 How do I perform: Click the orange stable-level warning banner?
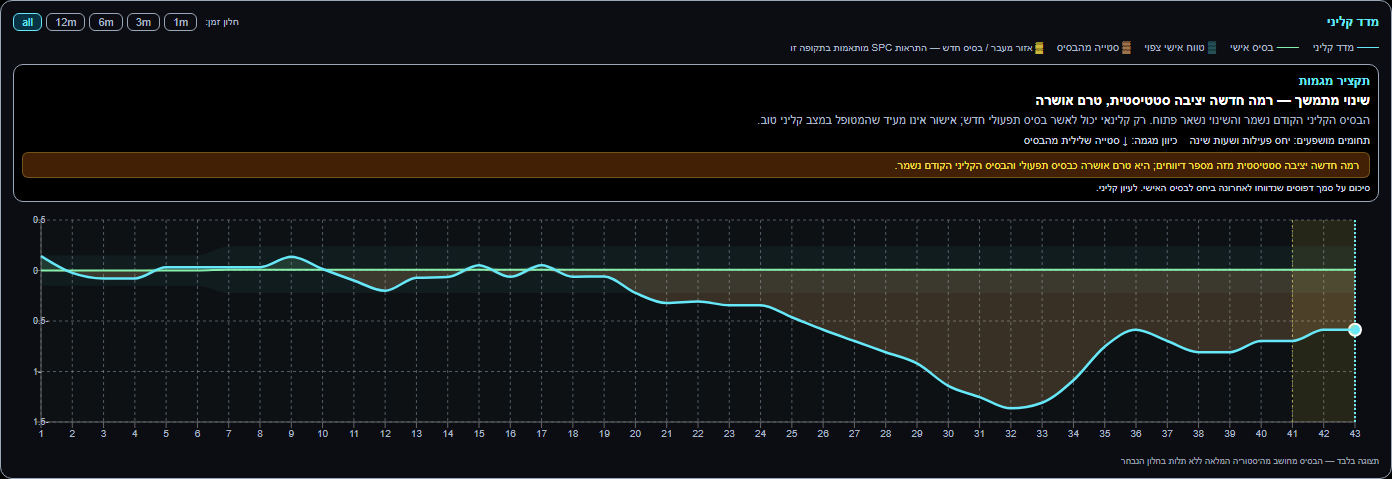click(x=696, y=165)
